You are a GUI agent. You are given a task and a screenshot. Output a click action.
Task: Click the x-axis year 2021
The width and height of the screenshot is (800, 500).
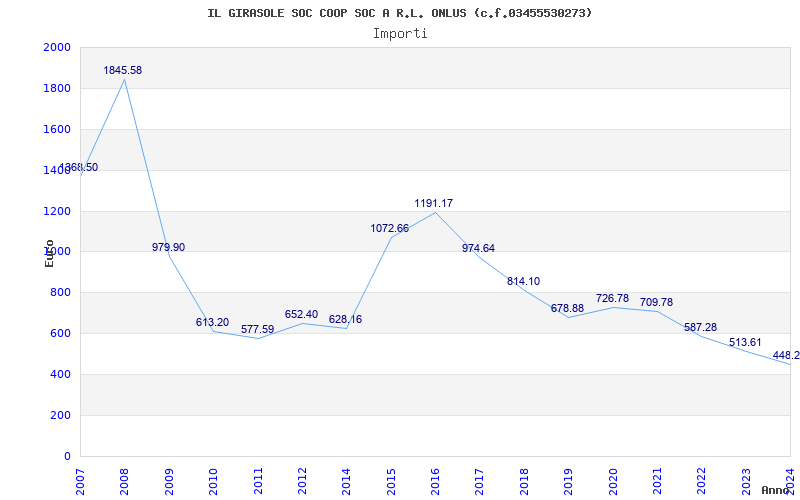[x=657, y=482]
